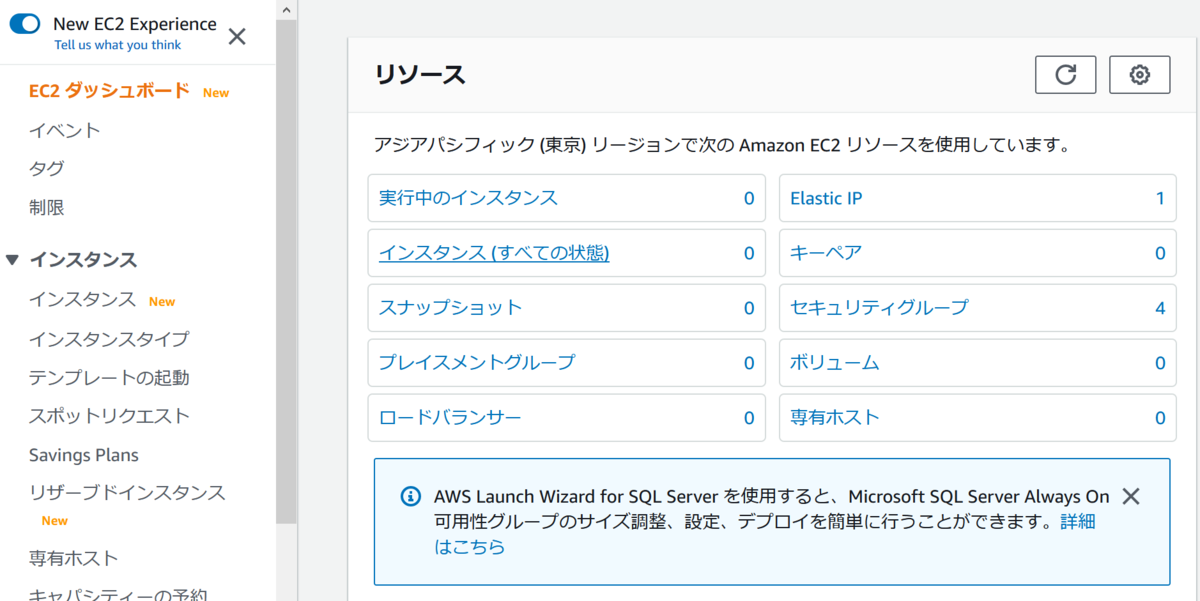This screenshot has height=601, width=1200.
Task: Open 専有ホスト in the sidebar
Action: click(x=74, y=558)
